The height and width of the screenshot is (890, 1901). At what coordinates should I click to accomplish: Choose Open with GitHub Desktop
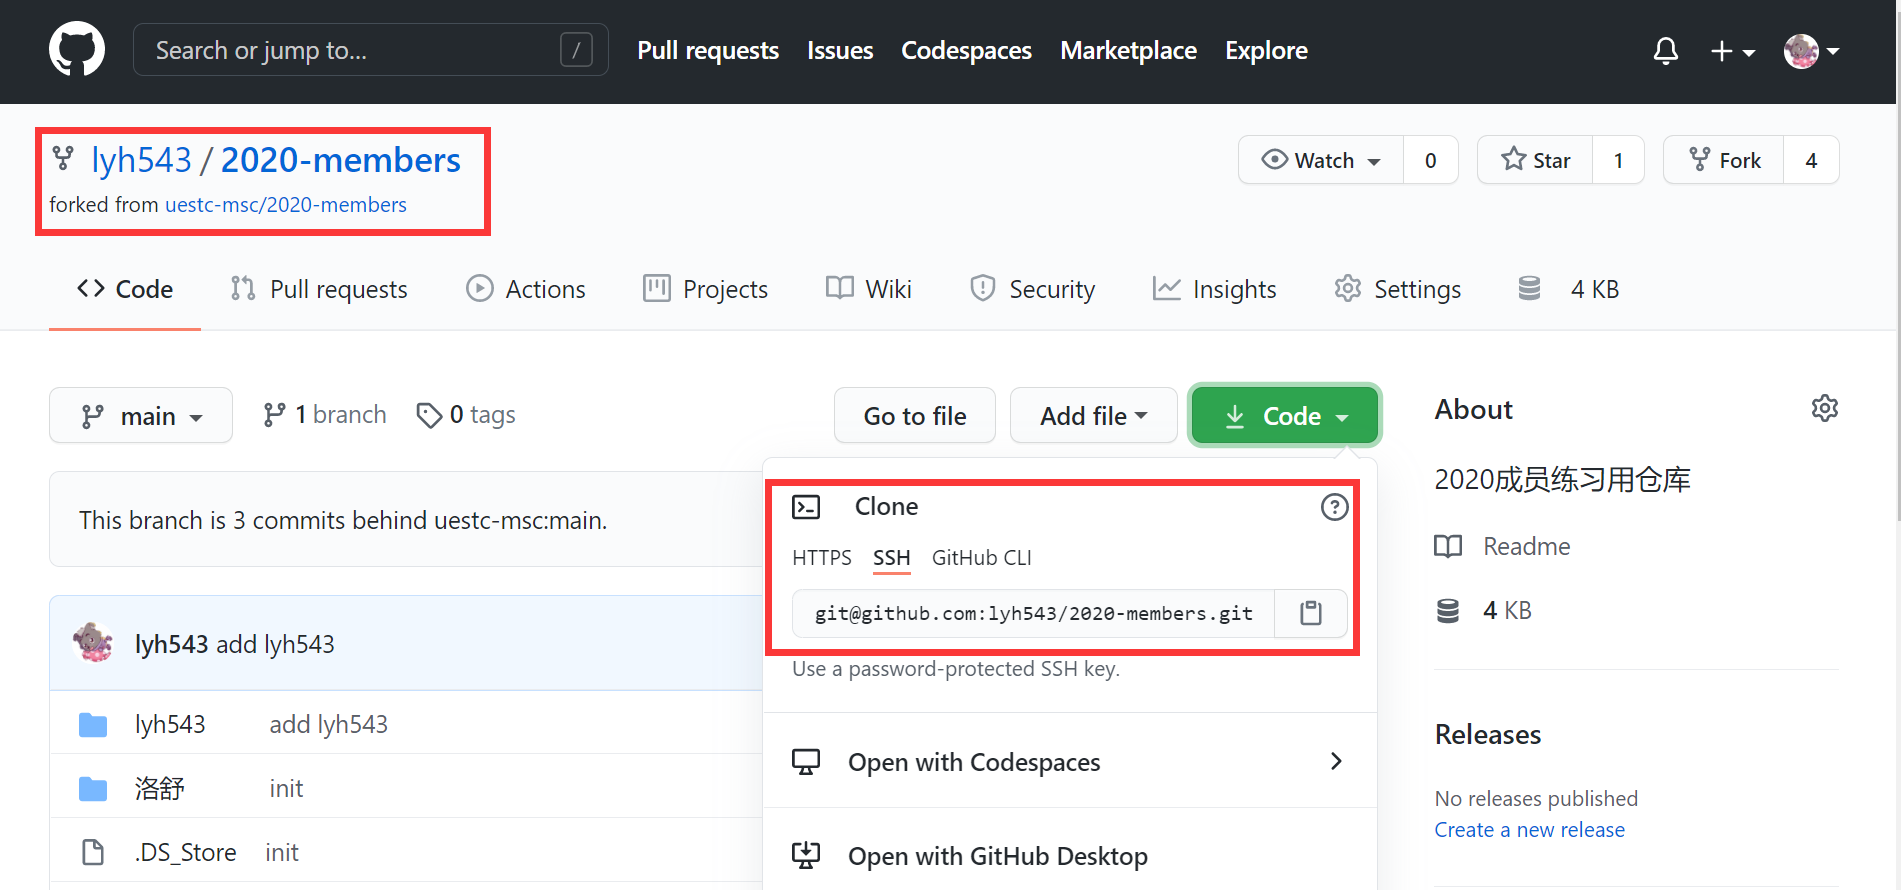click(x=1070, y=856)
